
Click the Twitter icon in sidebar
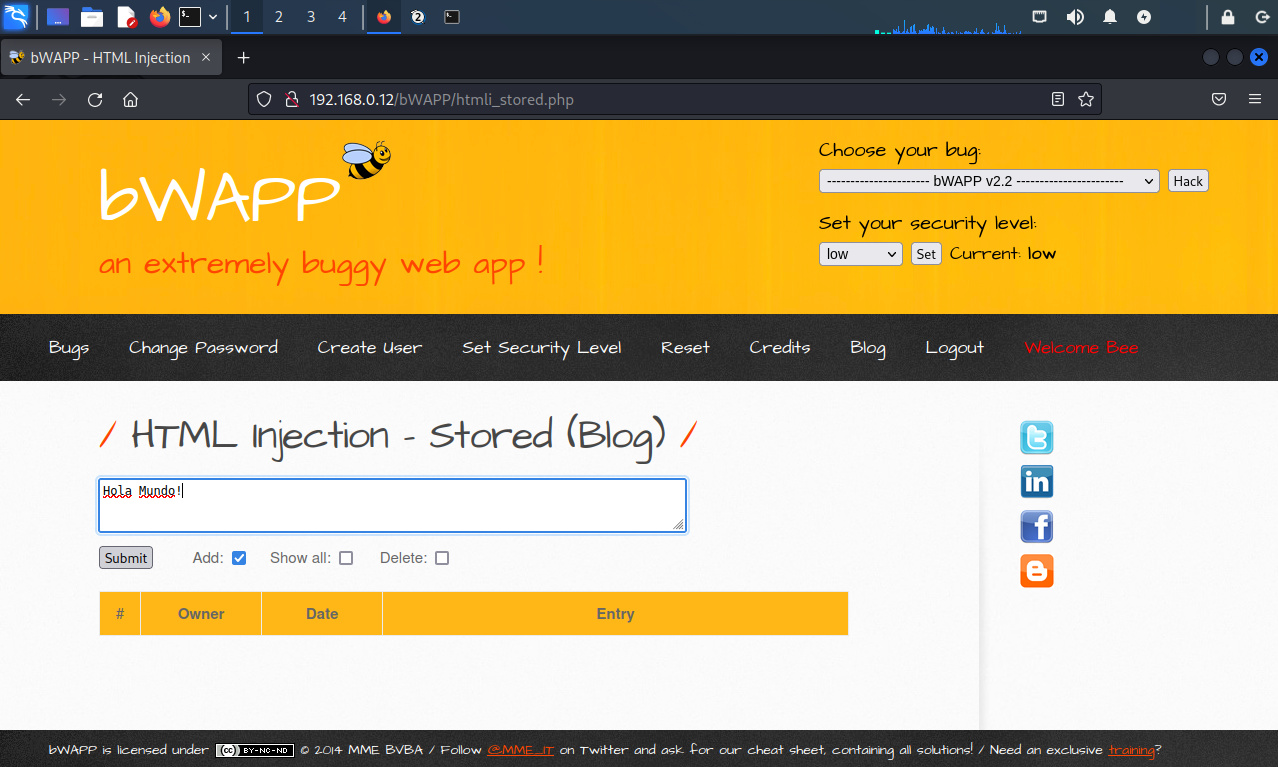tap(1036, 438)
